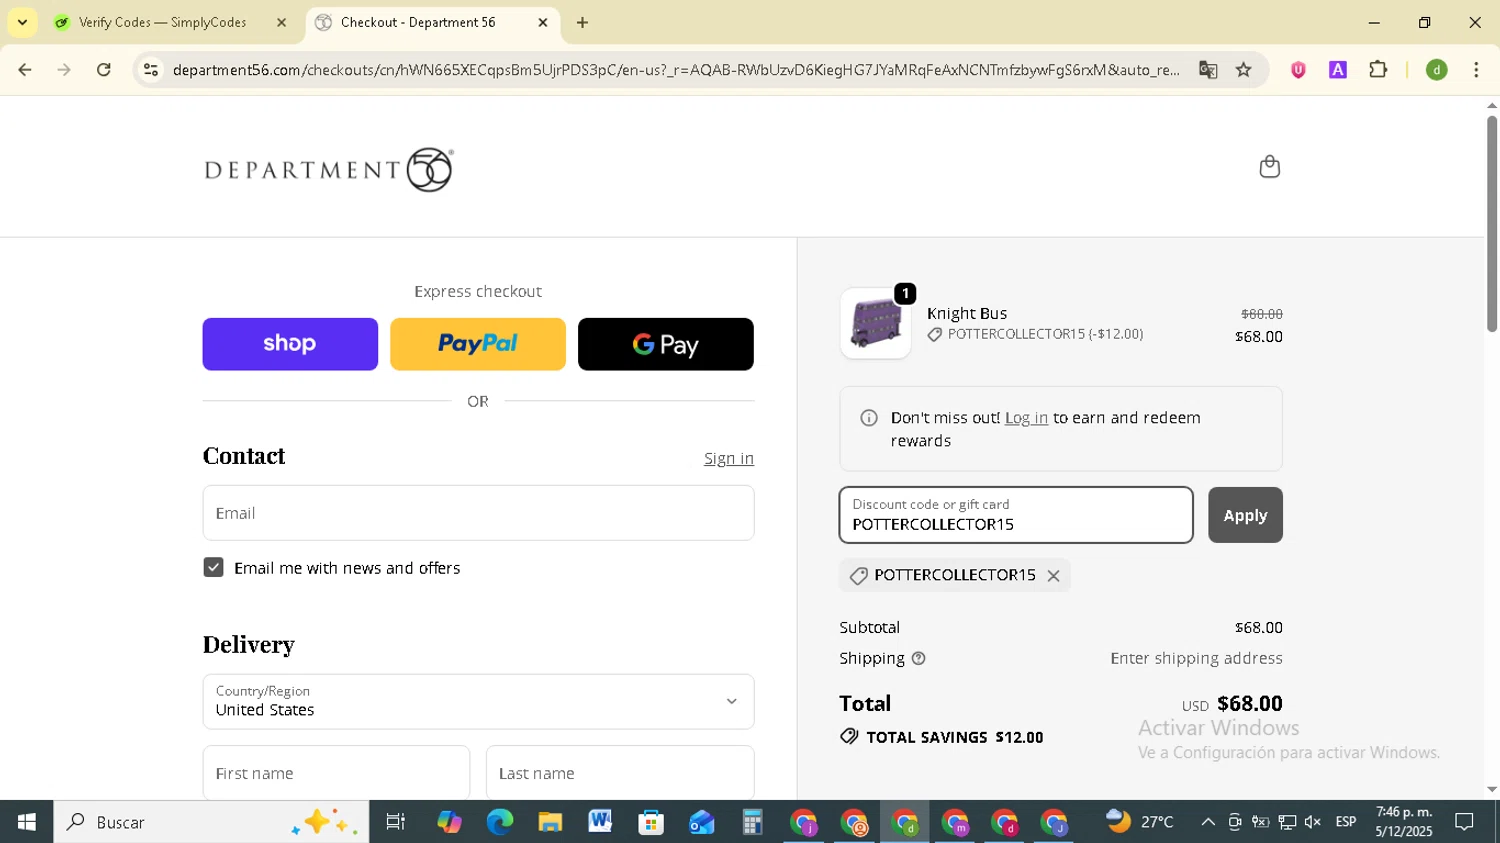
Task: Click the Google Translate page icon
Action: (1208, 70)
